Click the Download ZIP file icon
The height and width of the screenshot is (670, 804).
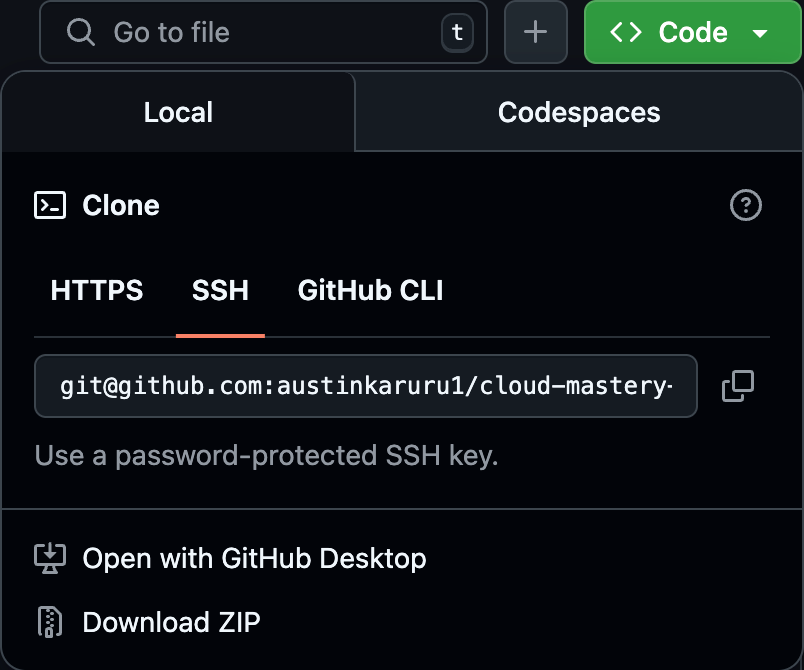(x=49, y=621)
